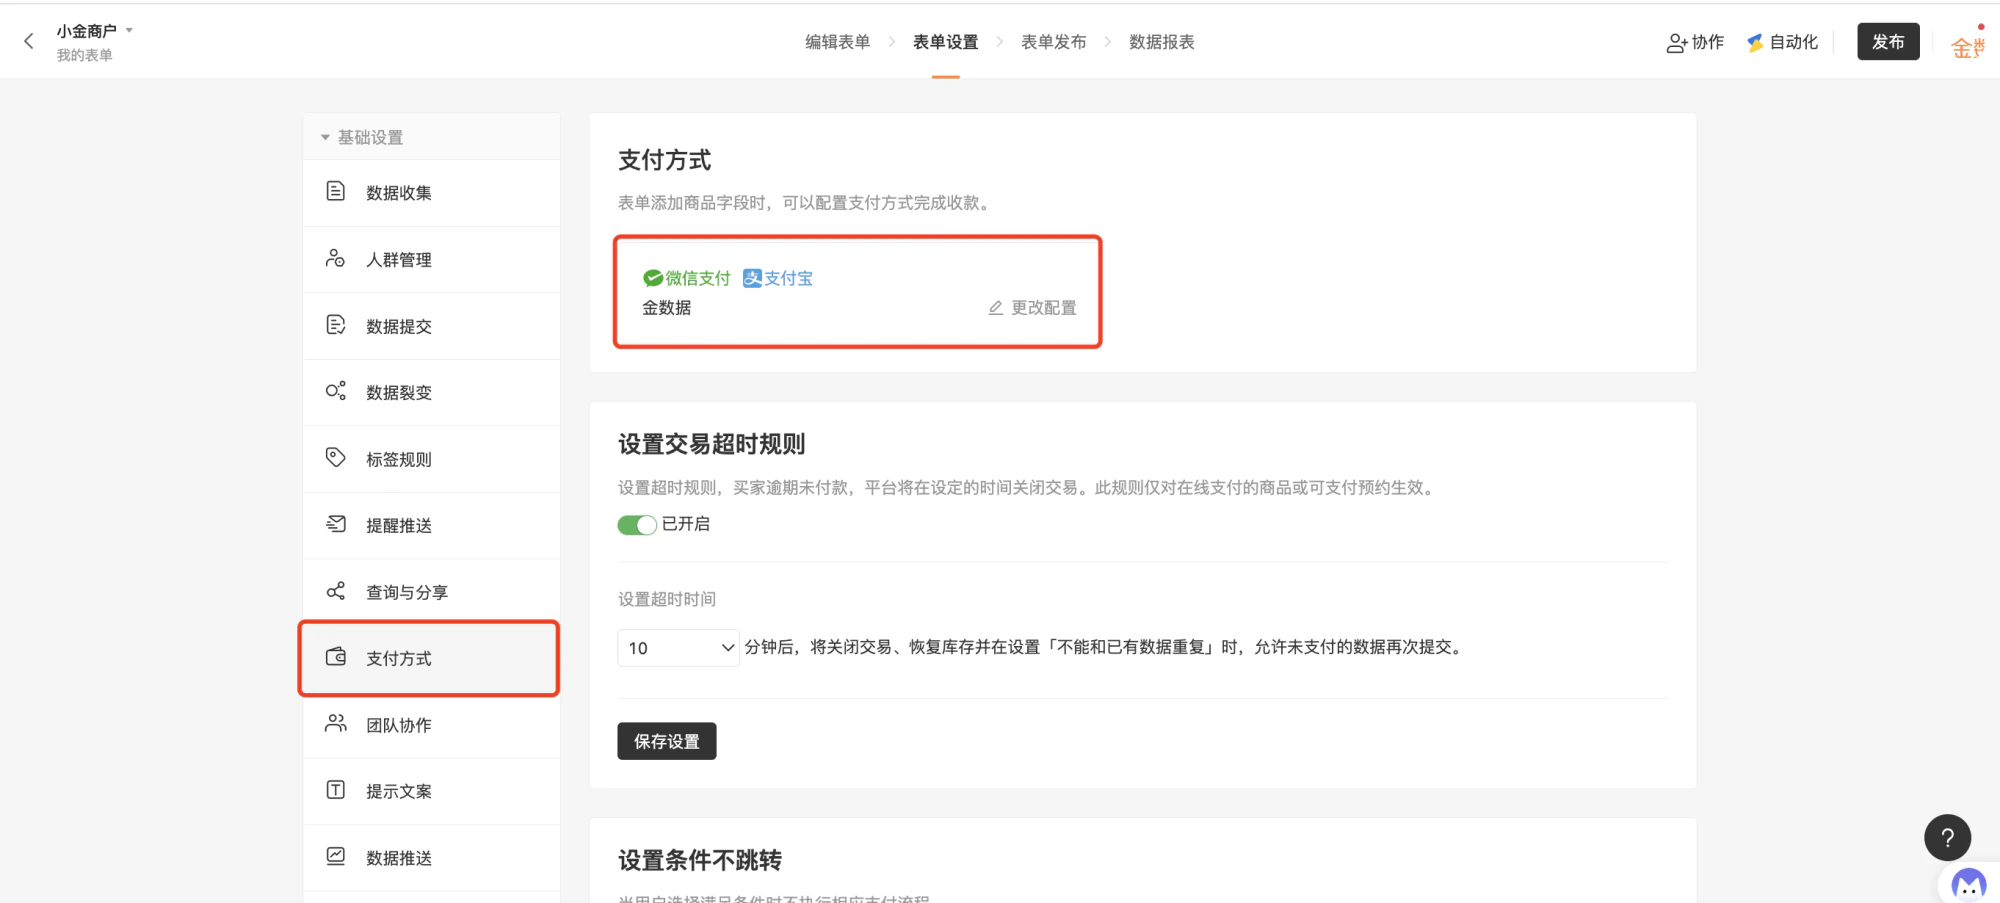Click the 协作 collaboration button
Screen dimensions: 2000x903
pos(1695,42)
